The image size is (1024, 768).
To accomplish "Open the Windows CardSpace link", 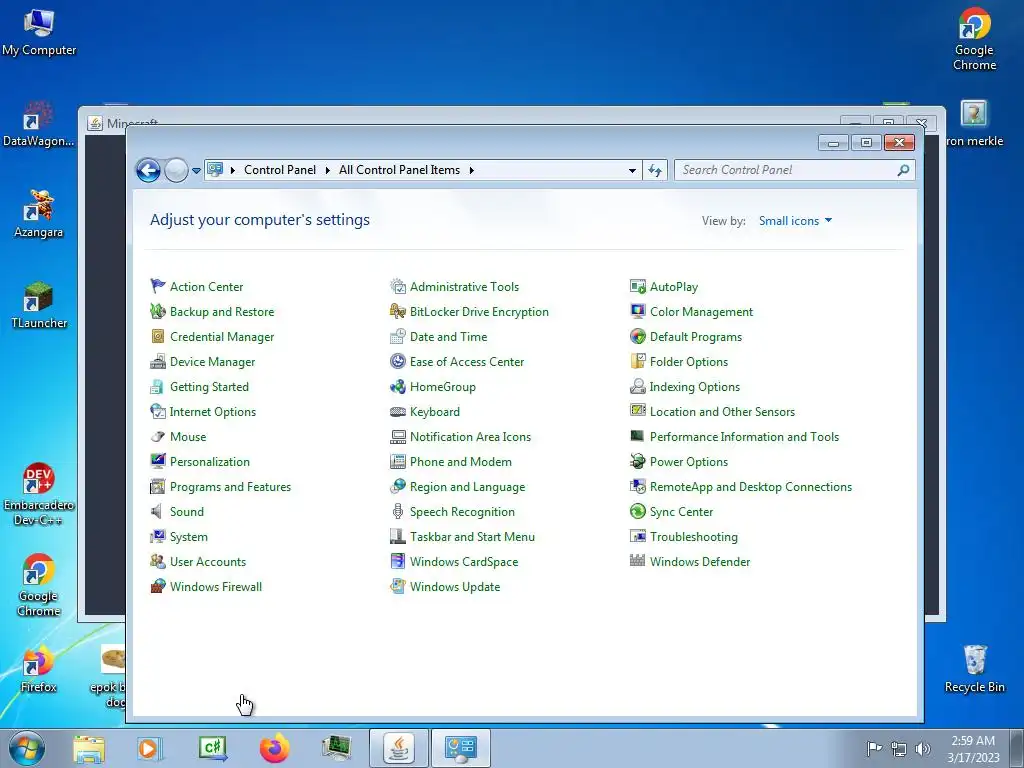I will 464,562.
